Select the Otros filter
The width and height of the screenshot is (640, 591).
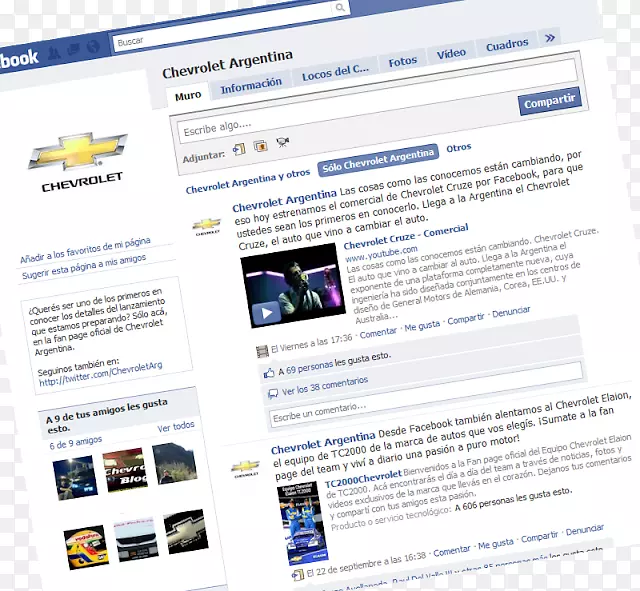click(458, 147)
